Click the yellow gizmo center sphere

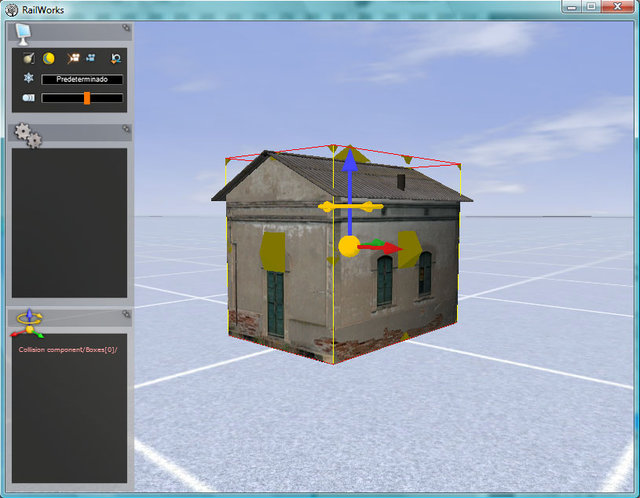(348, 246)
